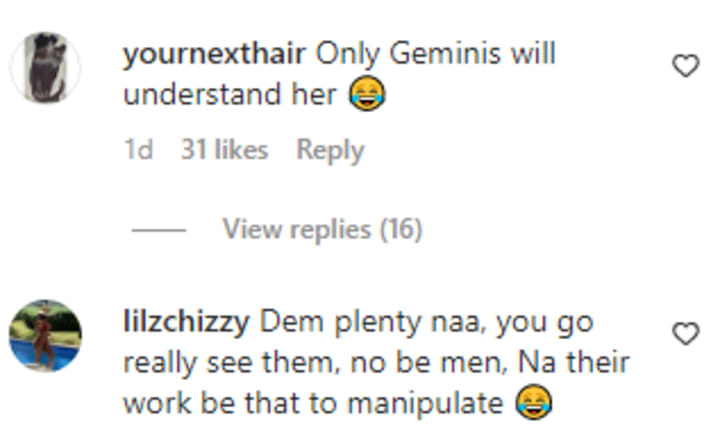This screenshot has width=720, height=436.
Task: Click the '1d' comment timestamp
Action: (x=138, y=150)
